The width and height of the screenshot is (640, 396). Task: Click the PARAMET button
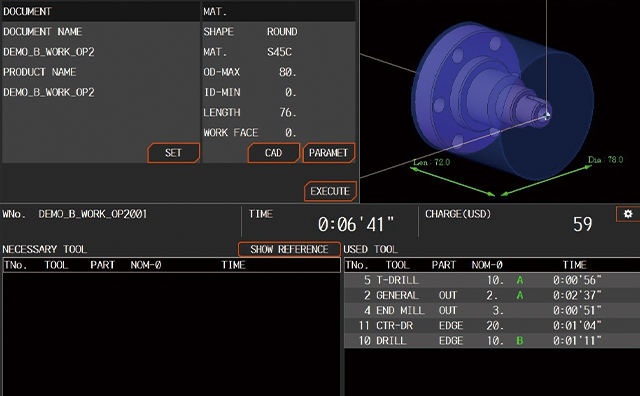coord(329,153)
